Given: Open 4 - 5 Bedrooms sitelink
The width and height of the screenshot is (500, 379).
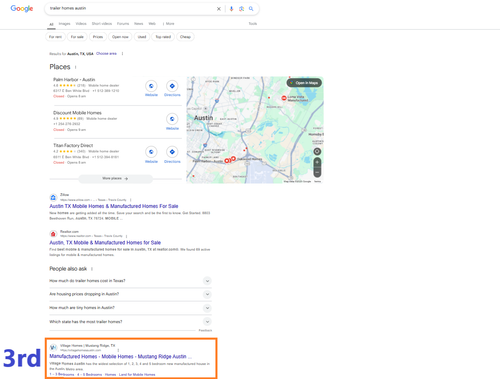Looking at the screenshot, I should pyautogui.click(x=89, y=375).
